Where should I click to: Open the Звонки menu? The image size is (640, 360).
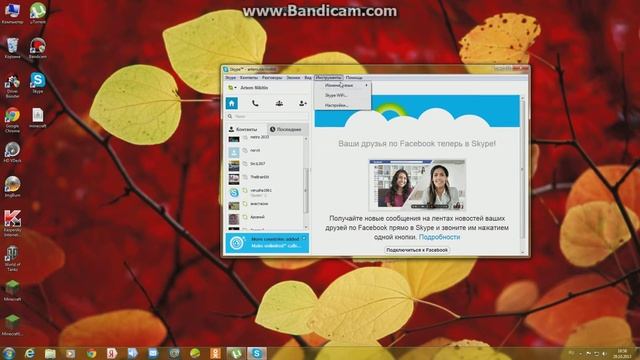click(x=293, y=78)
